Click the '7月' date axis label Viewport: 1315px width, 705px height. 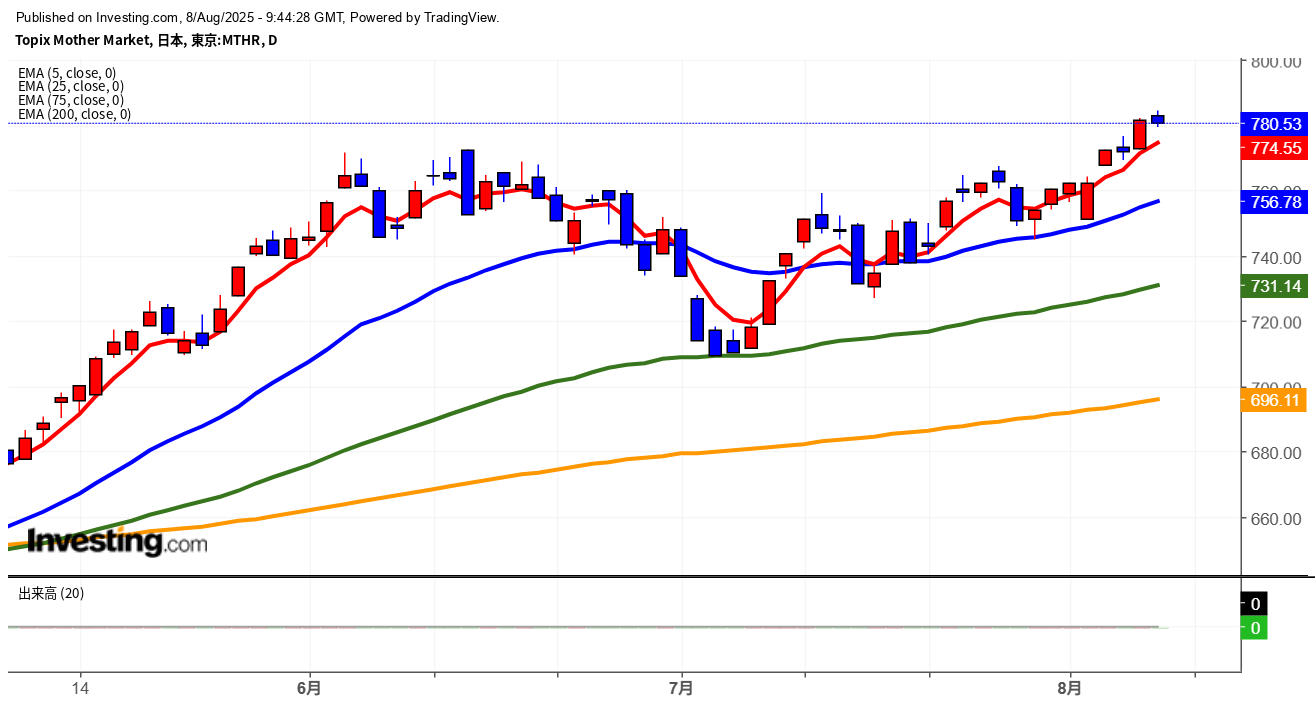682,688
